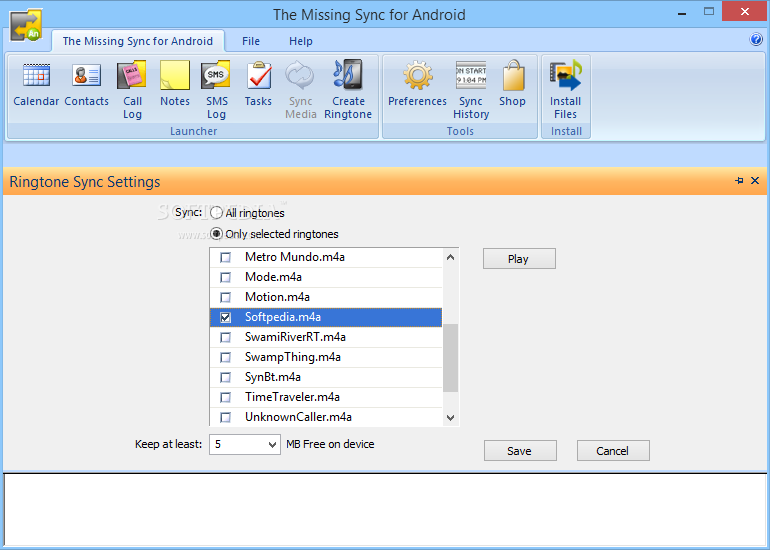770x550 pixels.
Task: Select the SynBt.m4a file name
Action: pyautogui.click(x=273, y=377)
